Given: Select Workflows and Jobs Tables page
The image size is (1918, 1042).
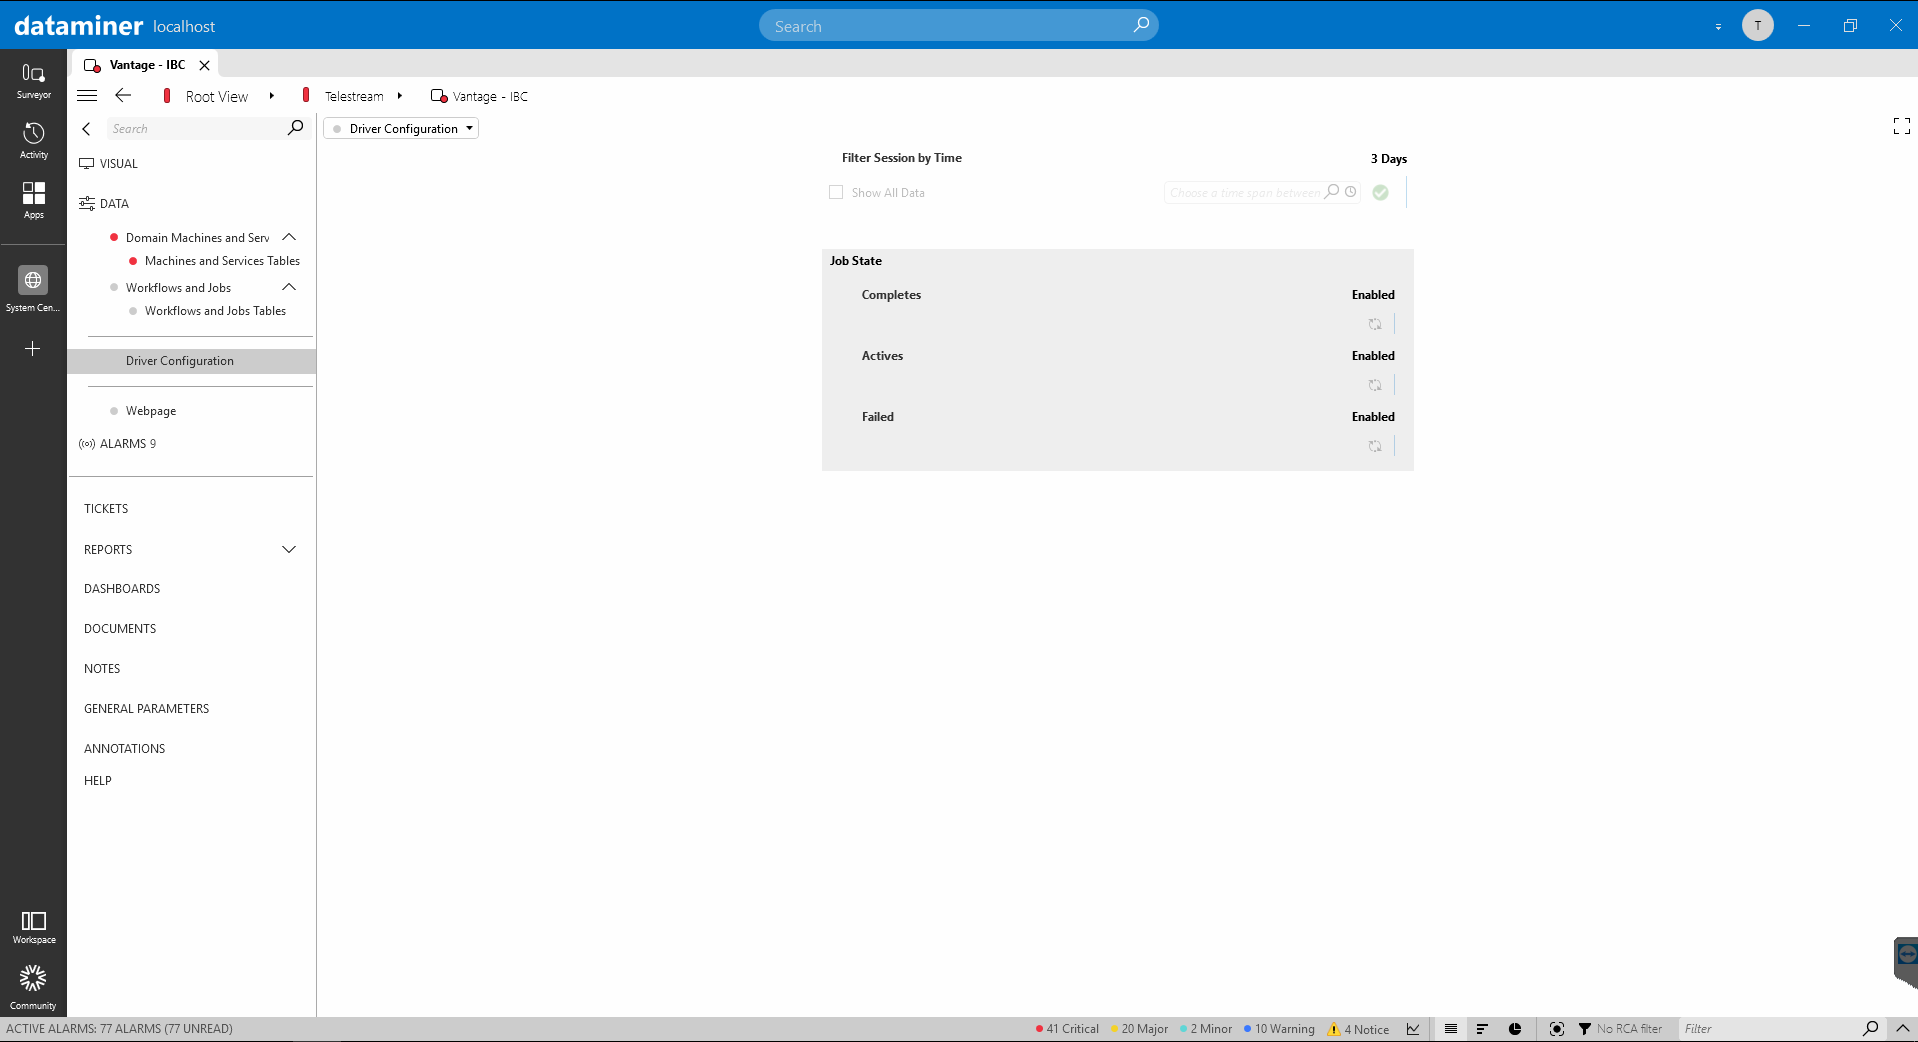Looking at the screenshot, I should click(x=215, y=311).
